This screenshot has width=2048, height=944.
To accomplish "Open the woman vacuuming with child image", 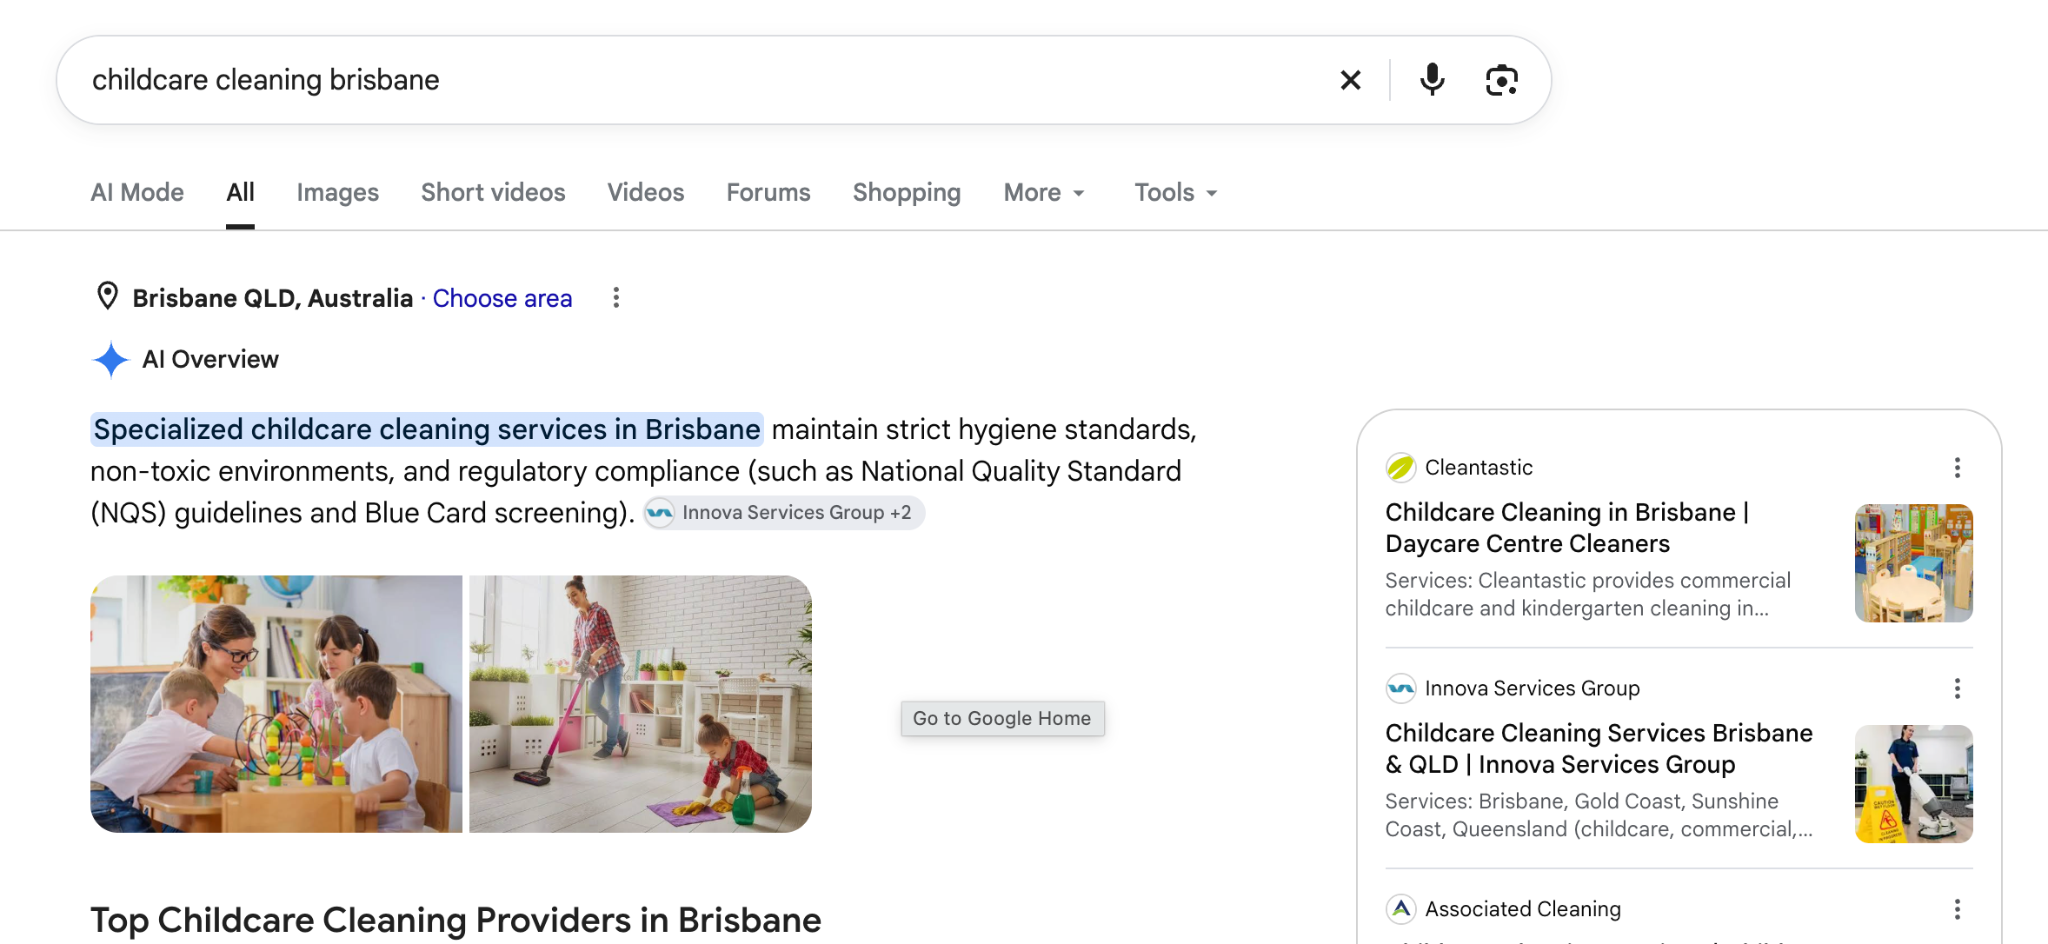I will (x=640, y=704).
